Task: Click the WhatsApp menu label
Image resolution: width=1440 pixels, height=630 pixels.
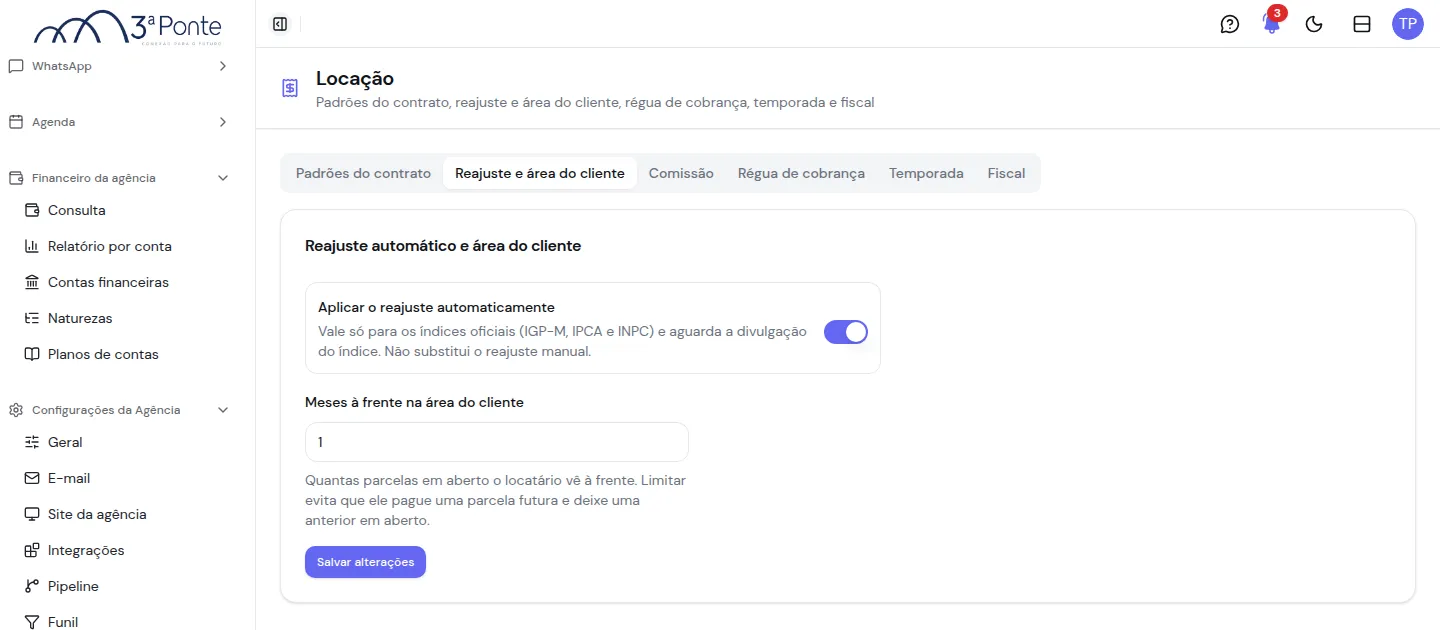Action: pos(62,66)
